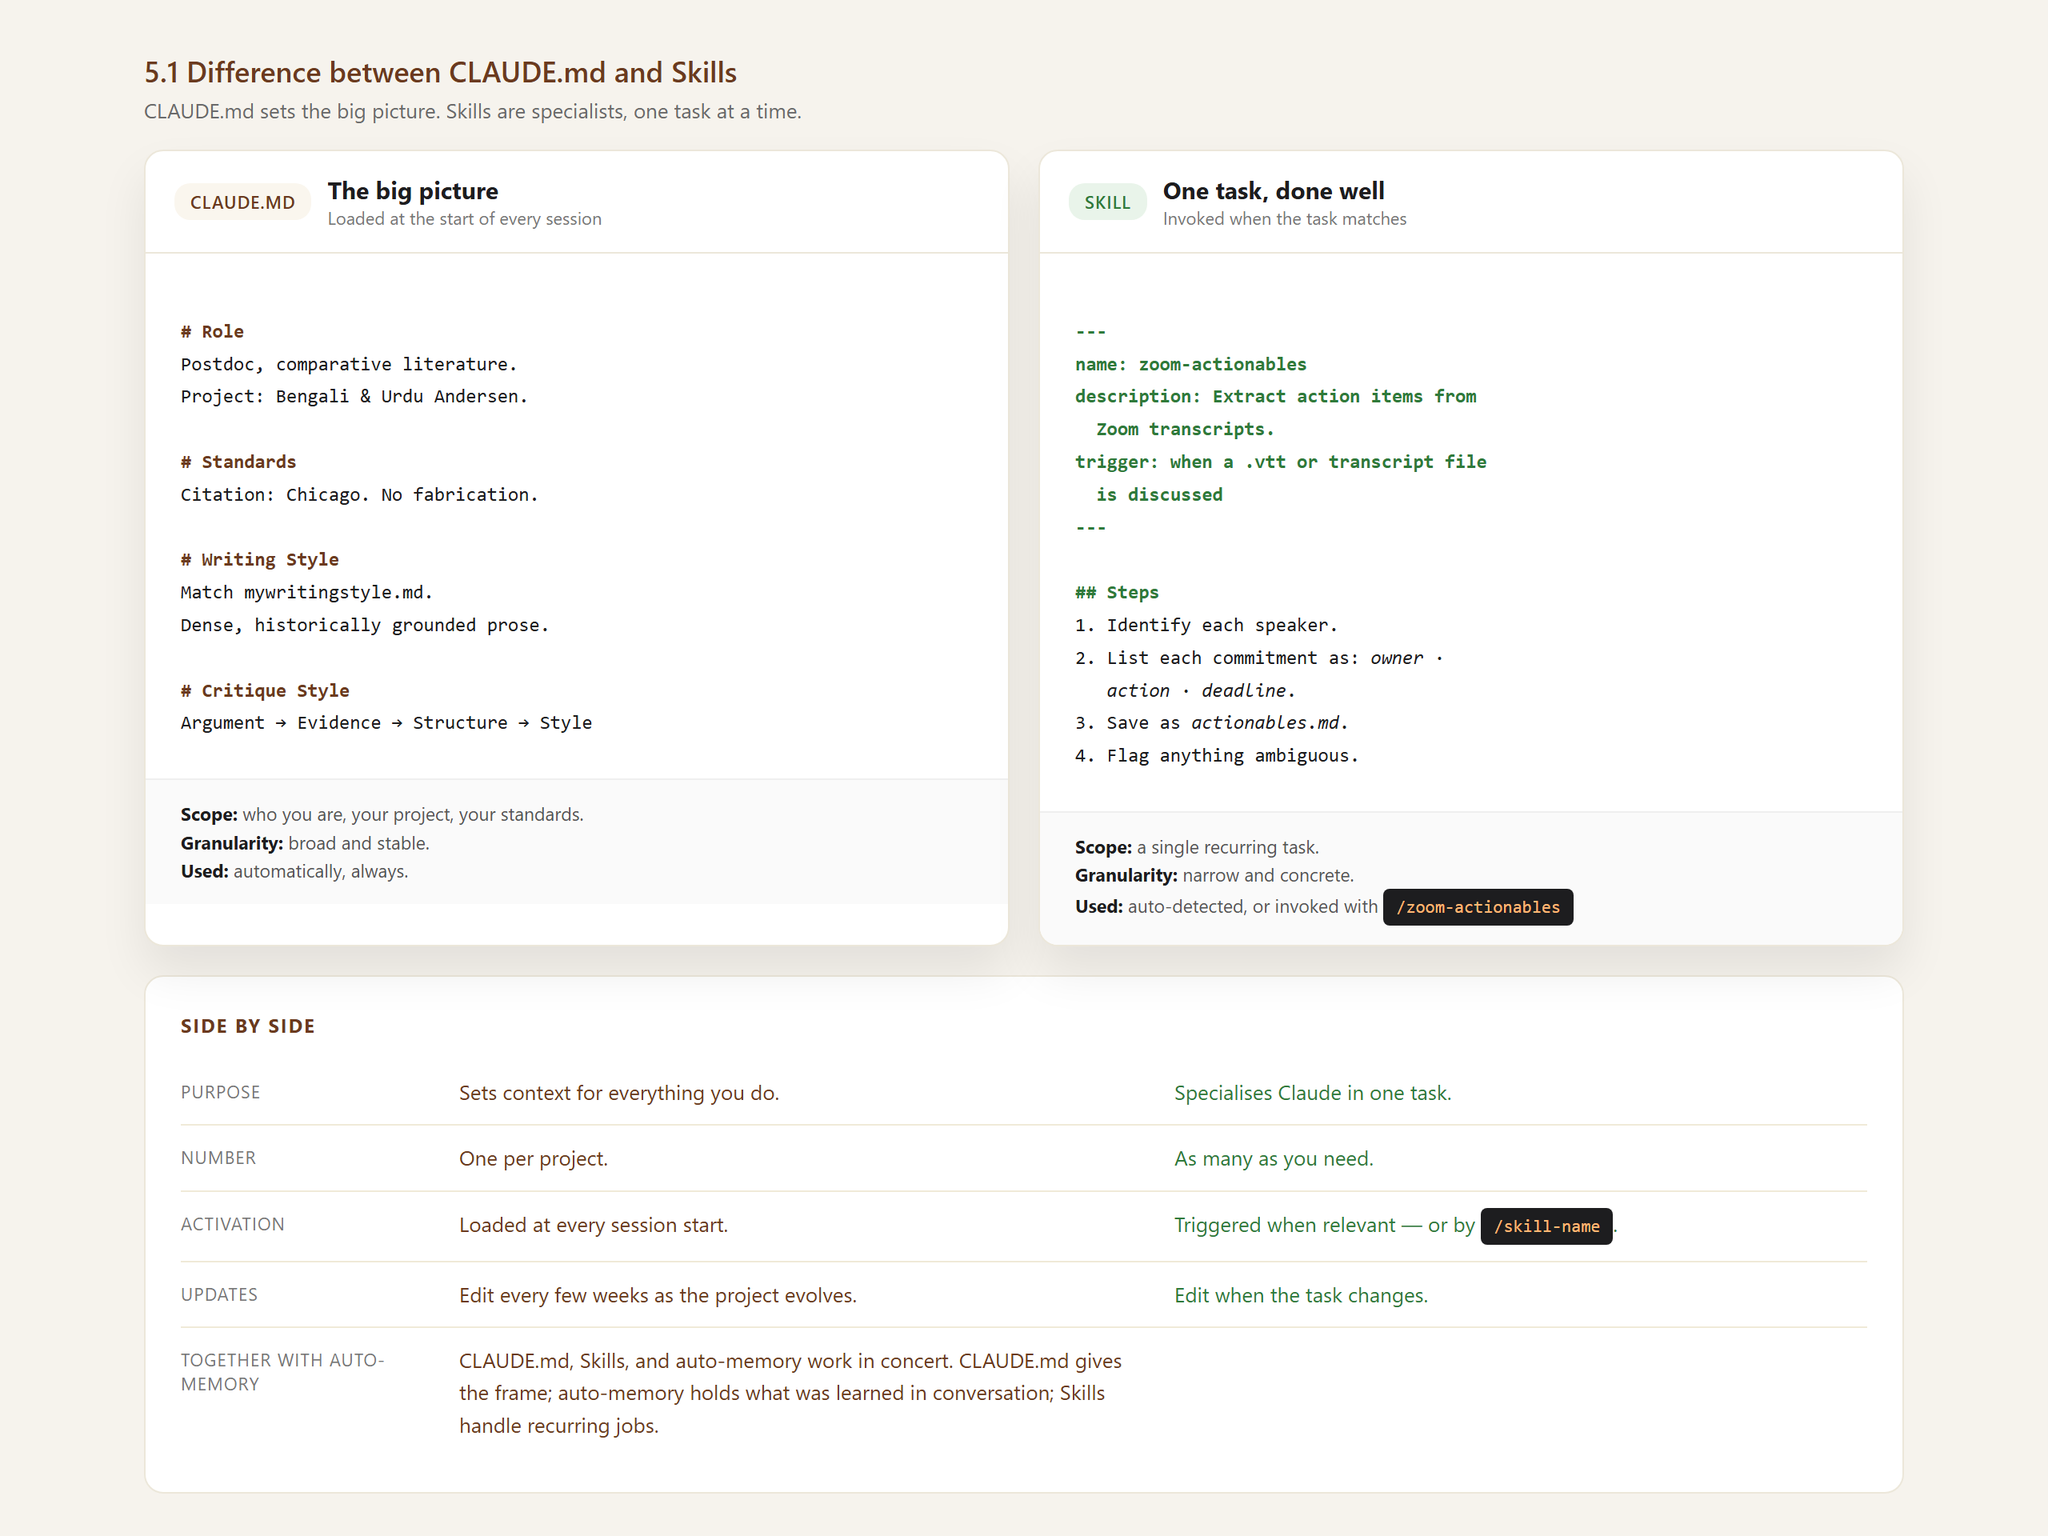Click the line 'Postdoc, comparative literature.'
The image size is (2048, 1536).
(349, 364)
